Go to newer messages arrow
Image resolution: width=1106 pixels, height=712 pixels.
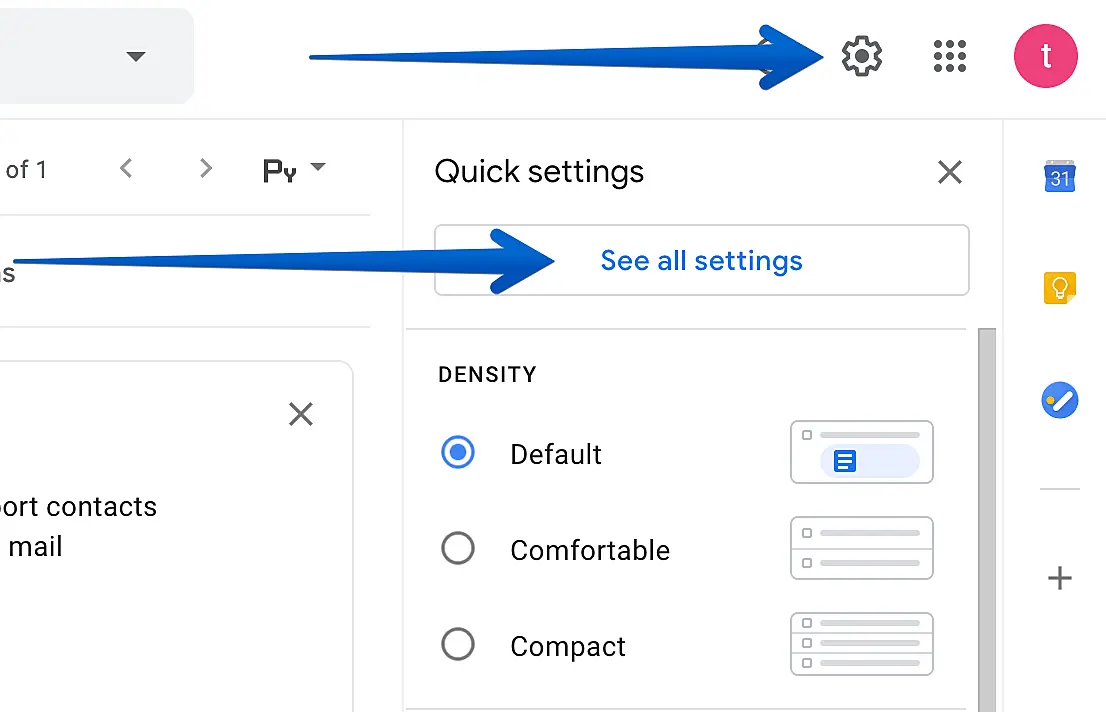[126, 169]
